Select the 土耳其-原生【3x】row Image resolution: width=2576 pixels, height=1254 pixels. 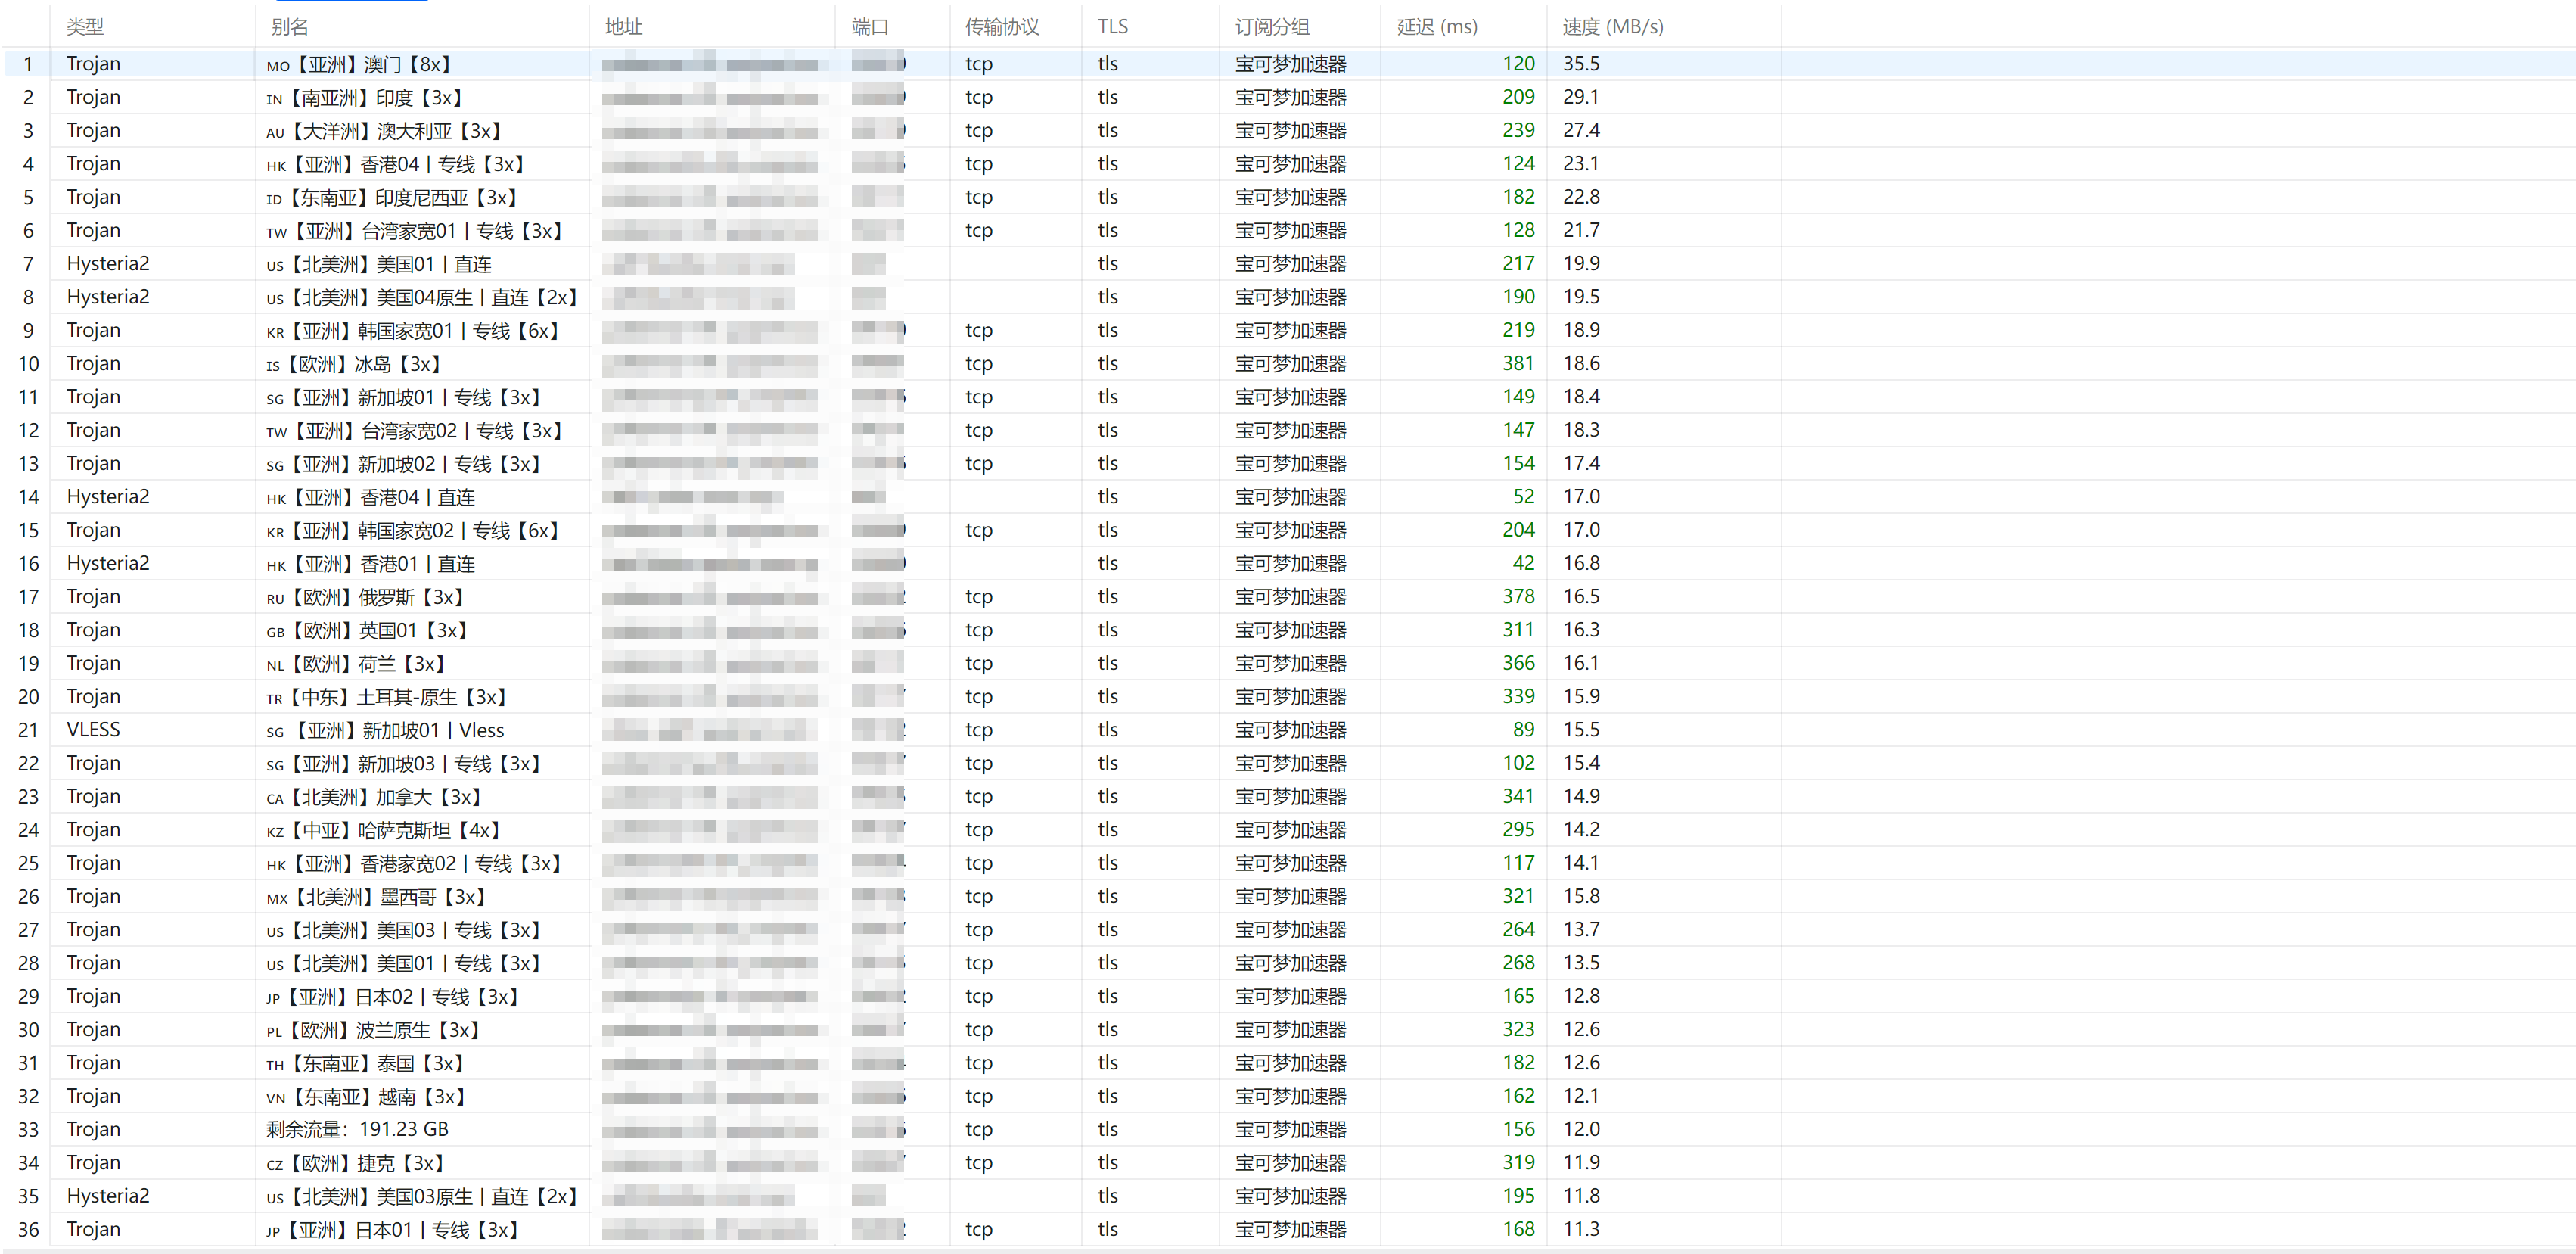pyautogui.click(x=1288, y=697)
